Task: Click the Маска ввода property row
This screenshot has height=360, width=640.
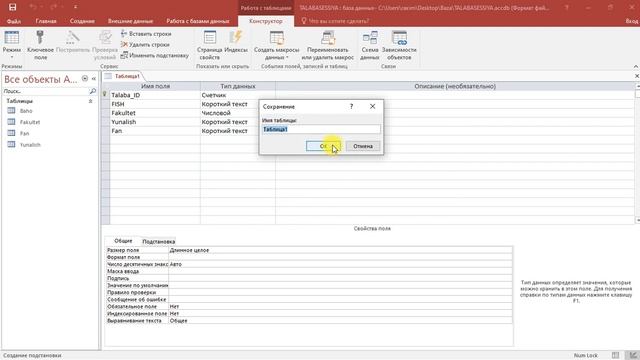Action: point(309,271)
